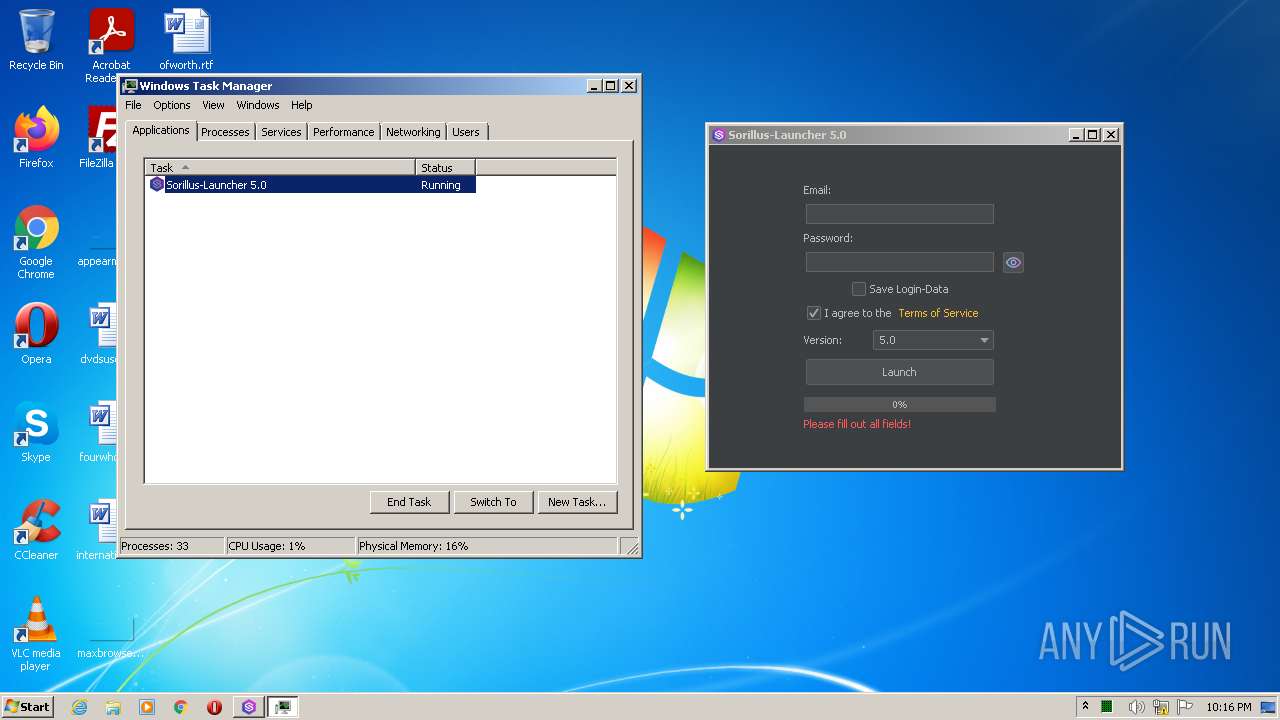The image size is (1280, 720).
Task: Select Sorillus-Launcher 5.0 task row
Action: 311,185
